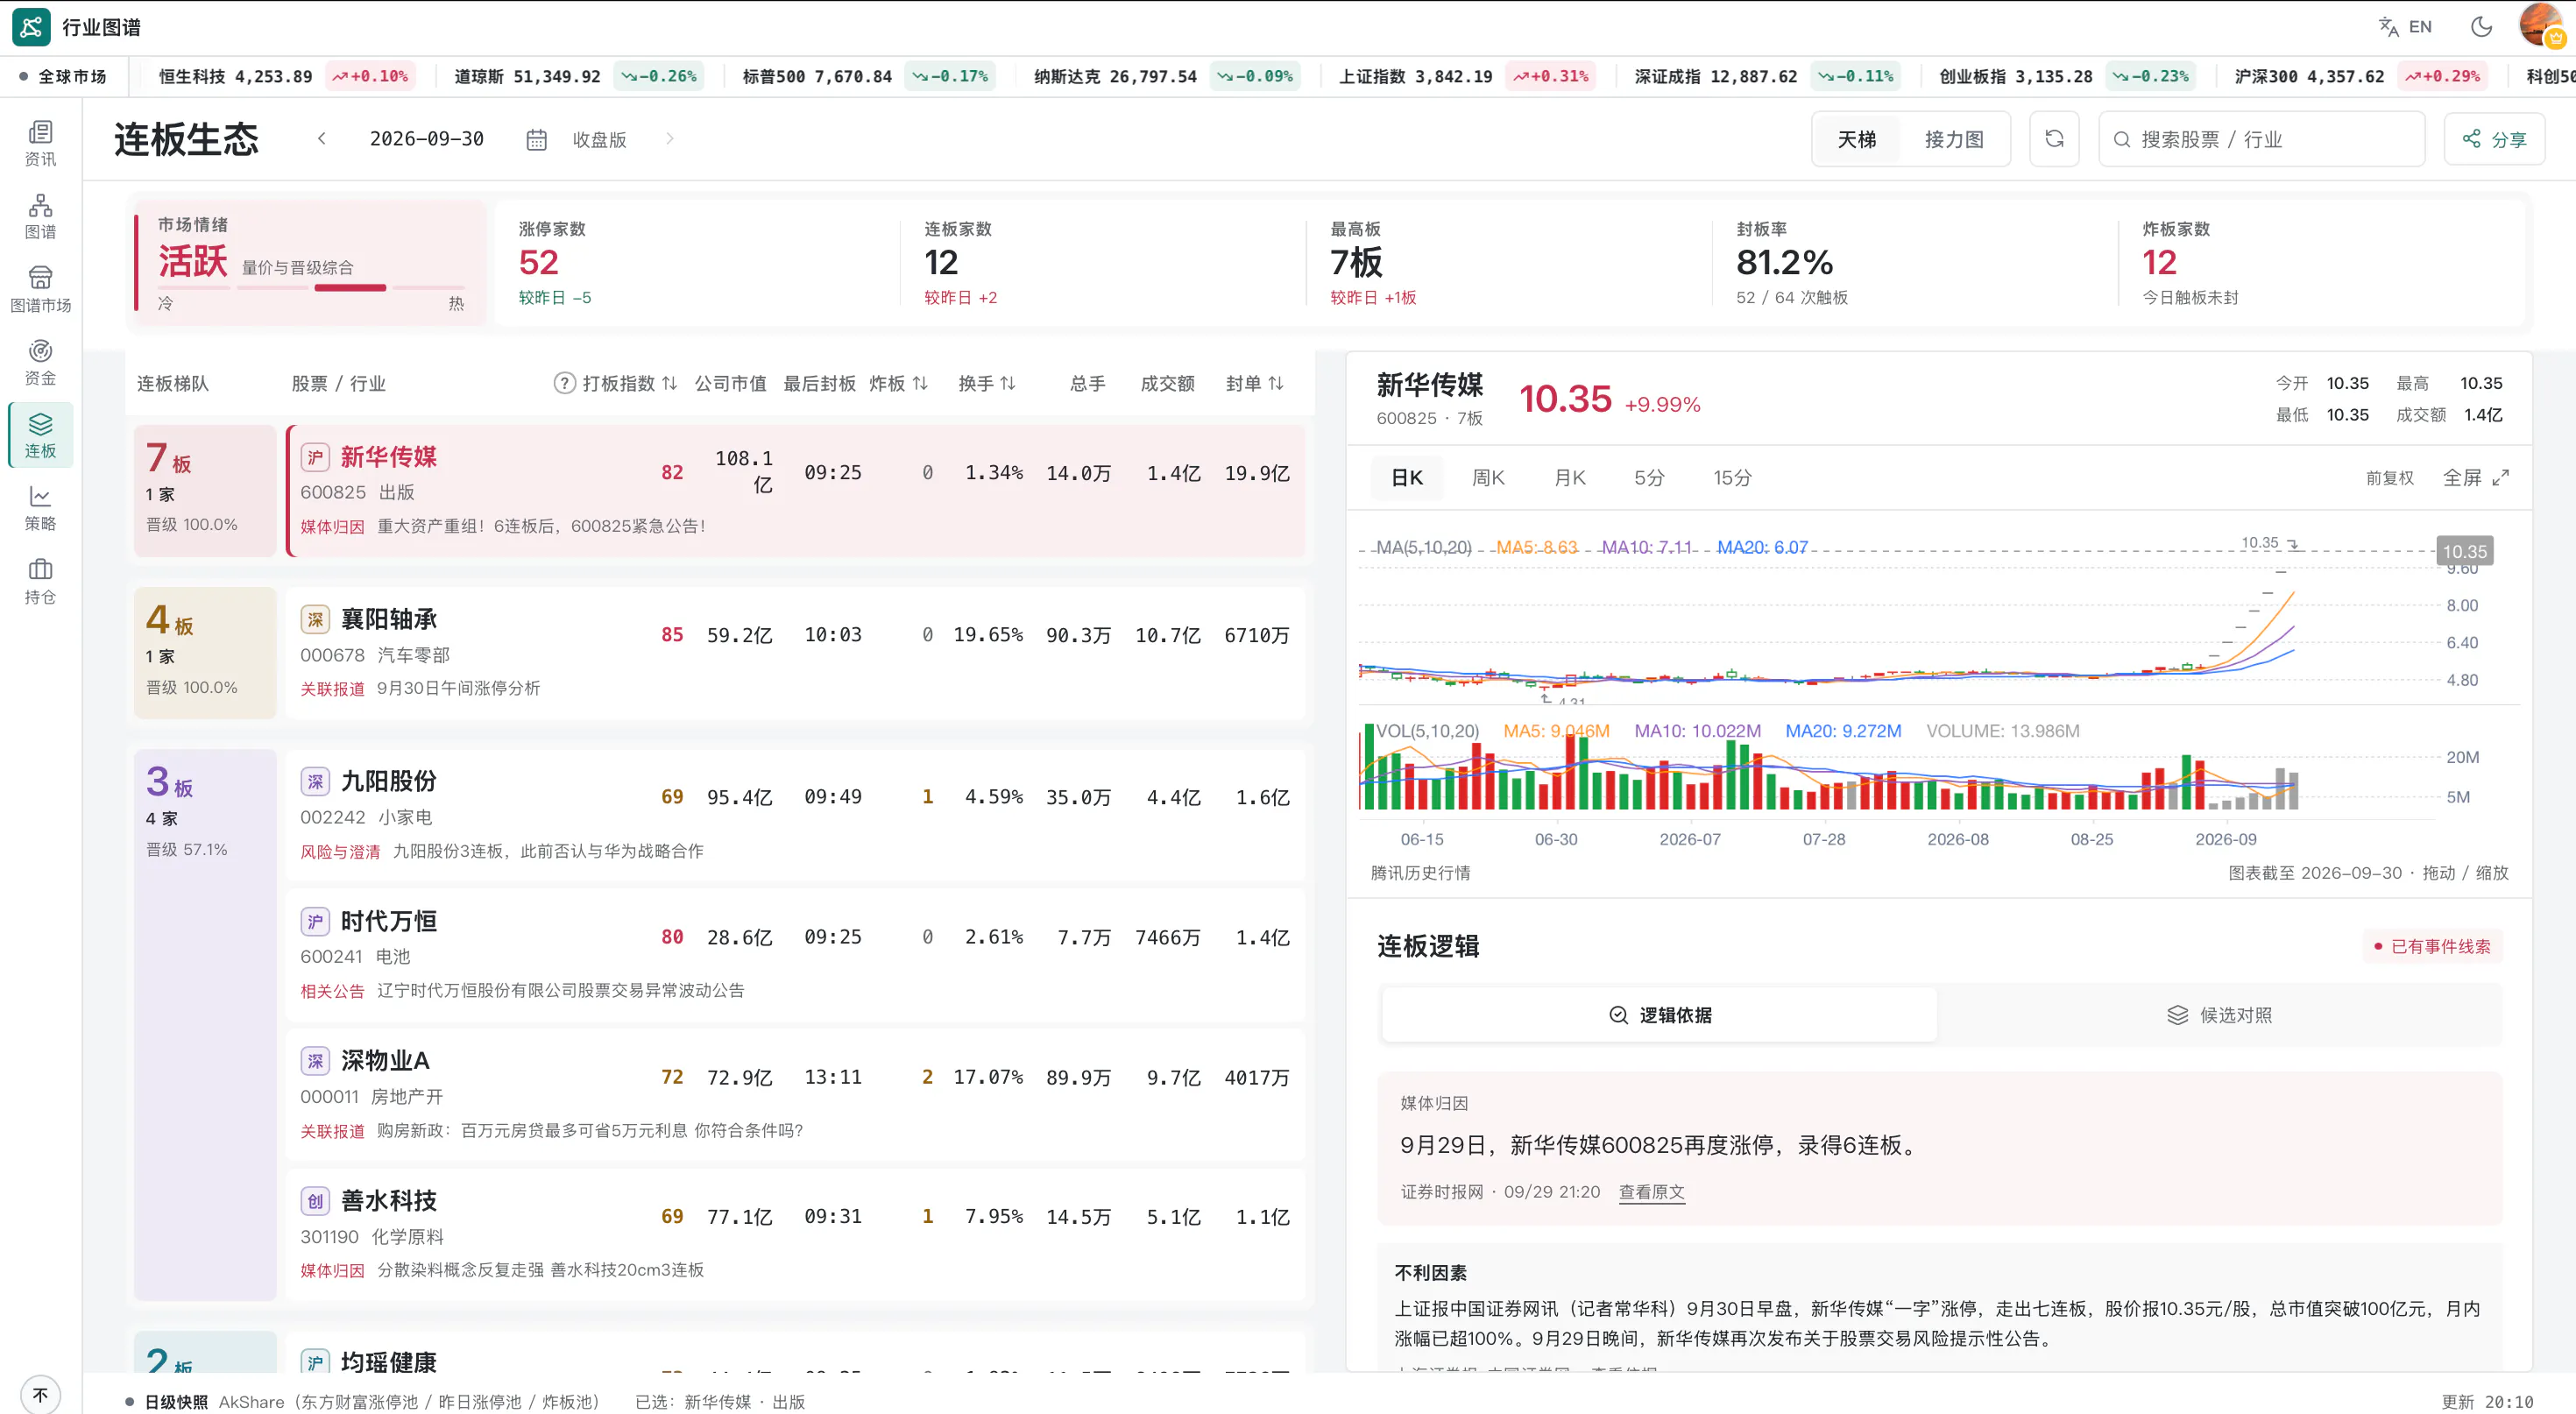Sort by 打板指数 column

(x=630, y=383)
